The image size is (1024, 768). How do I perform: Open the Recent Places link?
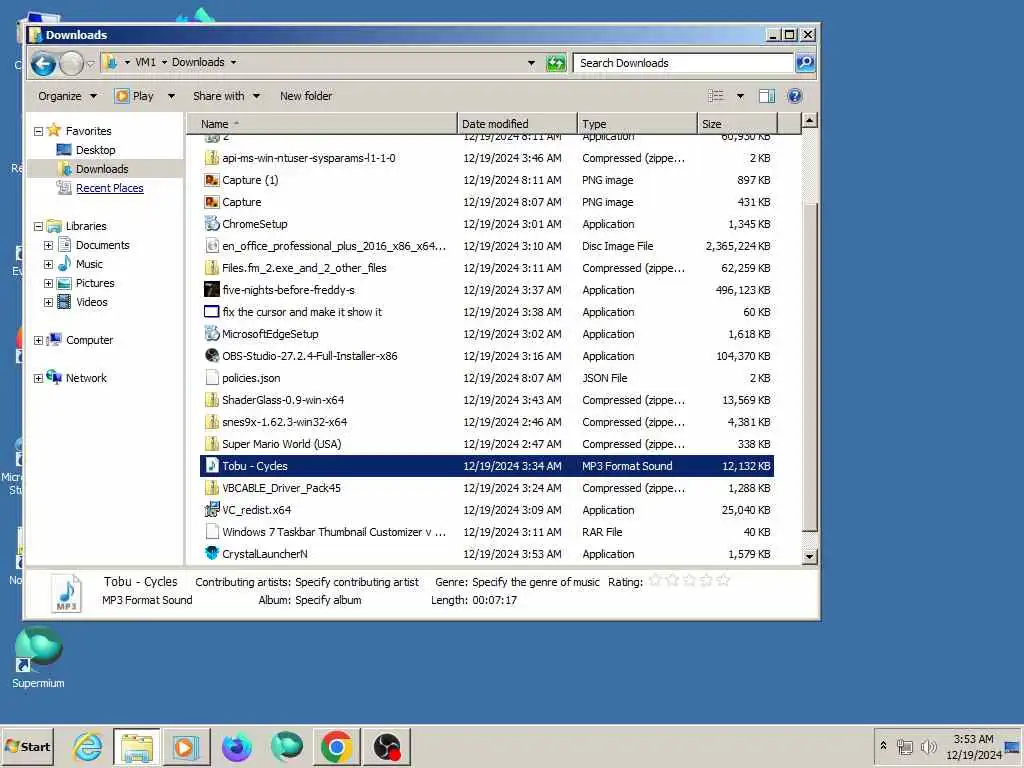[x=109, y=188]
